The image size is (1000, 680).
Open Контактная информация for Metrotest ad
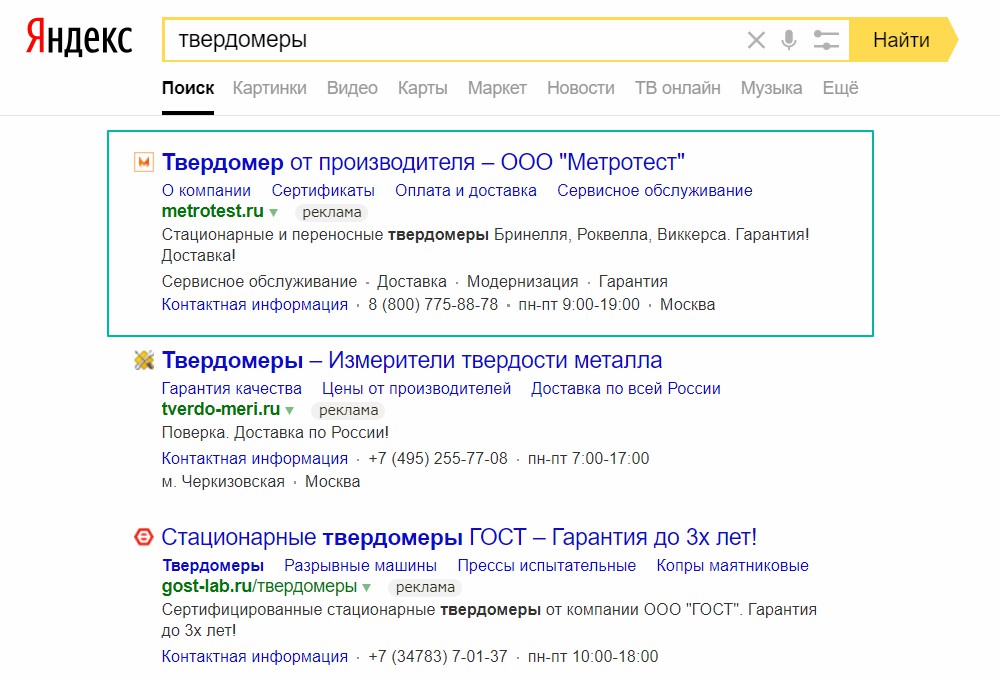[255, 304]
